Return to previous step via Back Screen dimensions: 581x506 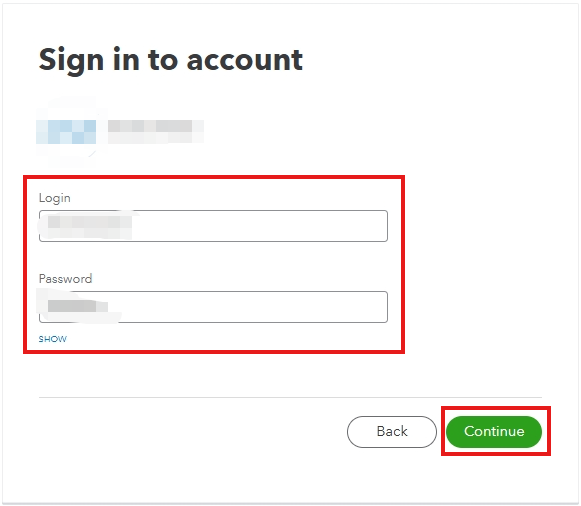tap(392, 432)
